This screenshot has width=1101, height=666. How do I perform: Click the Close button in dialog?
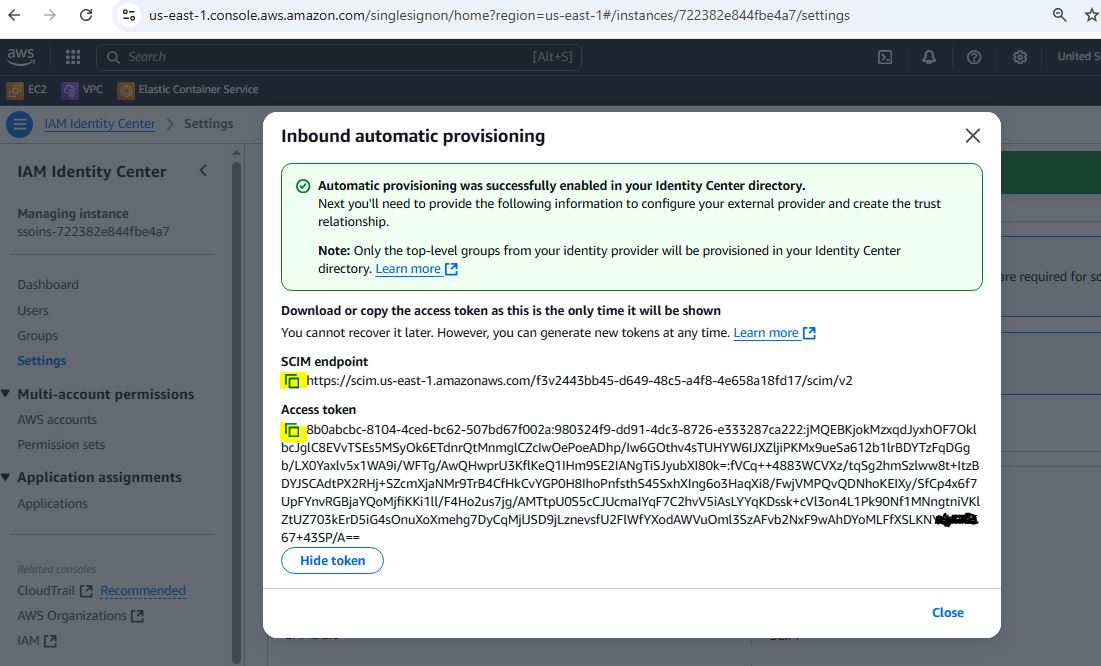coord(947,612)
